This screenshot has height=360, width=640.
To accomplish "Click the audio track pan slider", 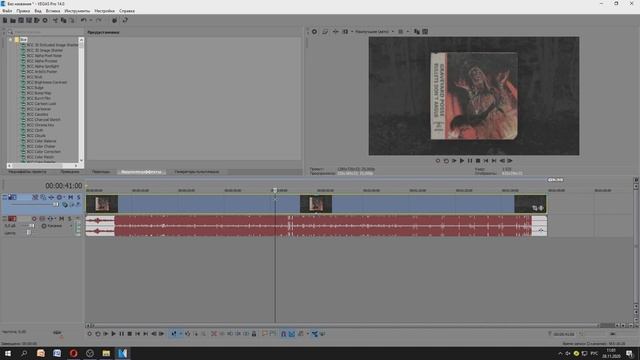I will (29, 233).
